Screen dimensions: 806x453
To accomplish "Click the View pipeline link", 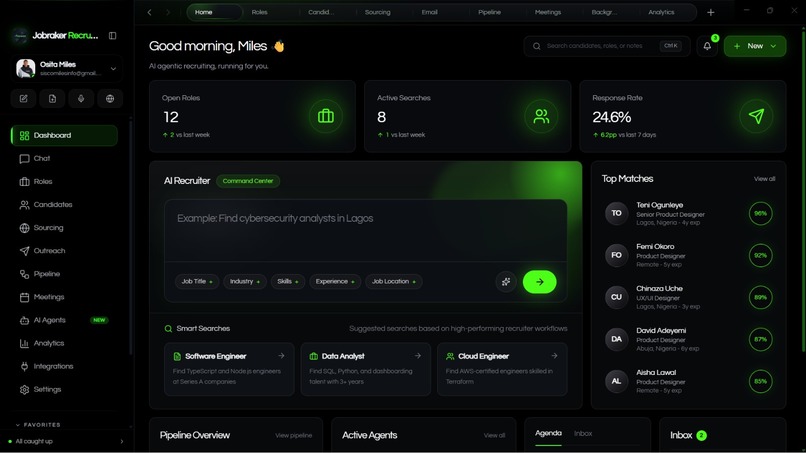I will point(294,436).
